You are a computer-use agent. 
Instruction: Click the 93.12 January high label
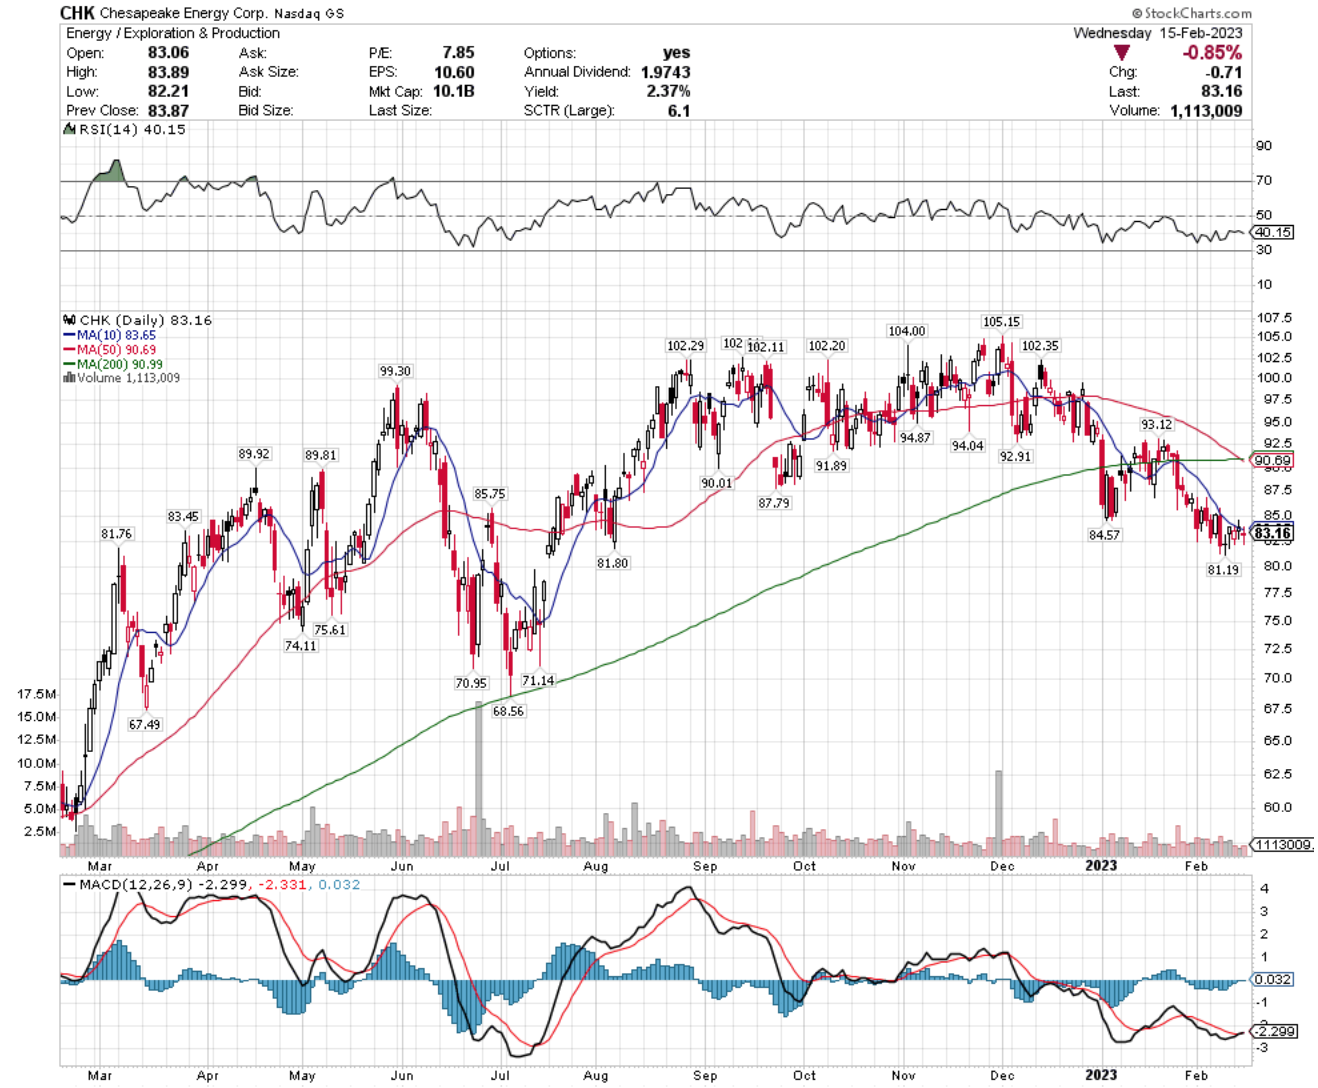click(x=1157, y=425)
